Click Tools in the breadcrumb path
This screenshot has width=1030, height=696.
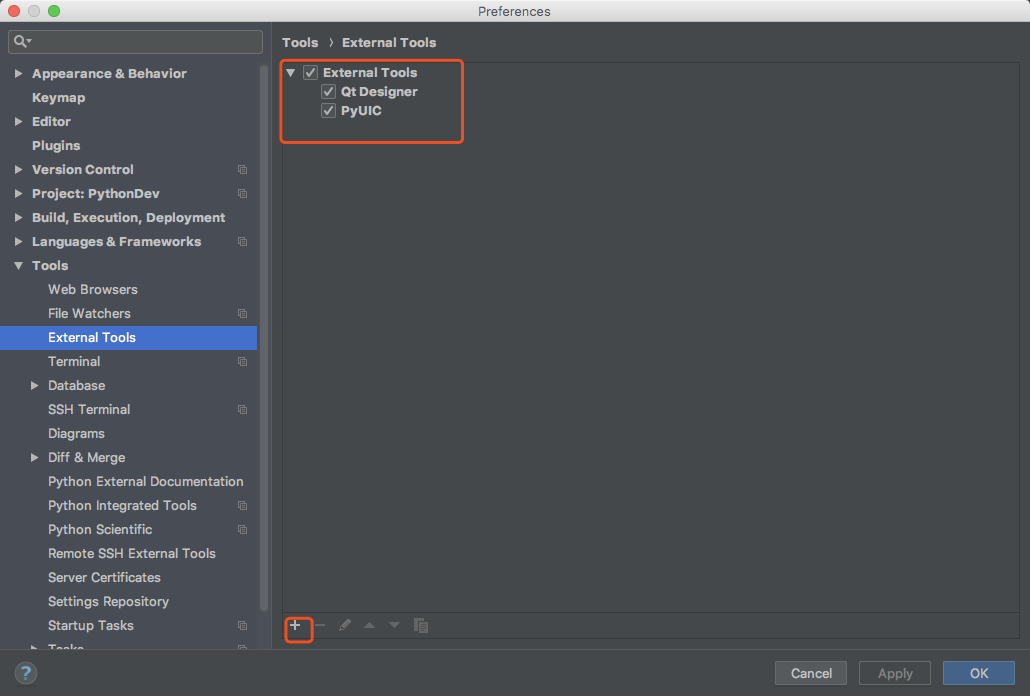300,42
